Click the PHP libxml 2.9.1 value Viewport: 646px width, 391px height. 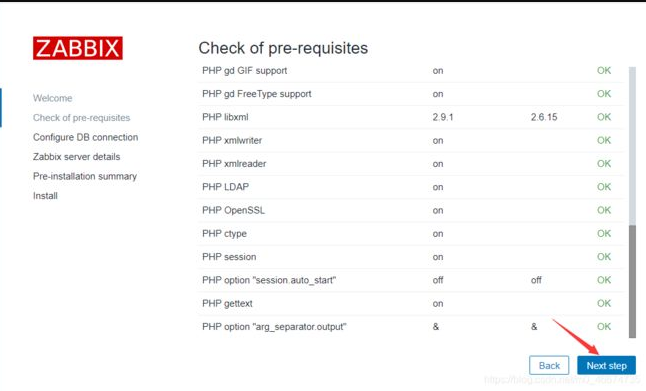click(443, 117)
